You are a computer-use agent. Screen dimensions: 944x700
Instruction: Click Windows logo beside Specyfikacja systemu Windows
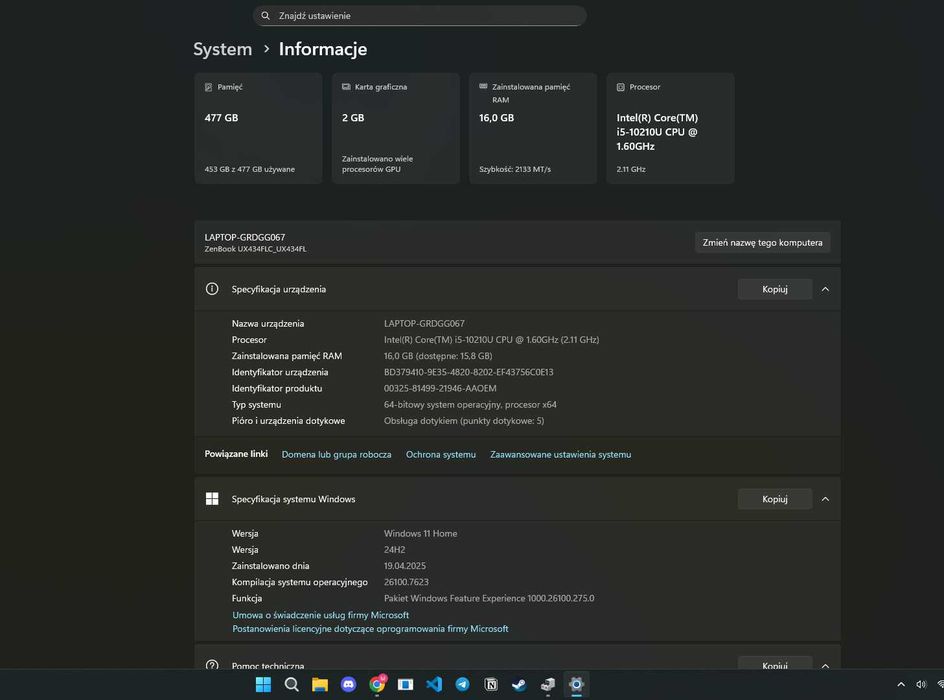pos(212,498)
